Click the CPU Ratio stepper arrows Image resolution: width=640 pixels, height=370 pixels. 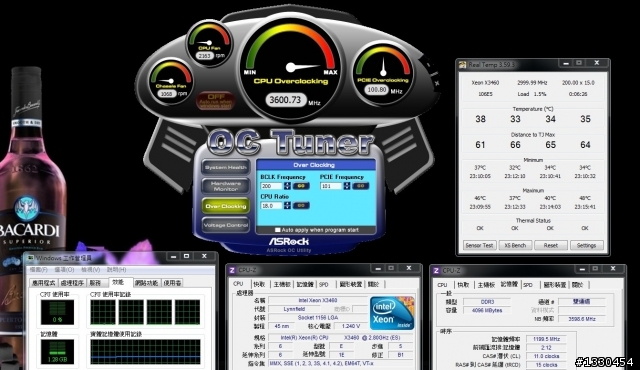click(287, 206)
